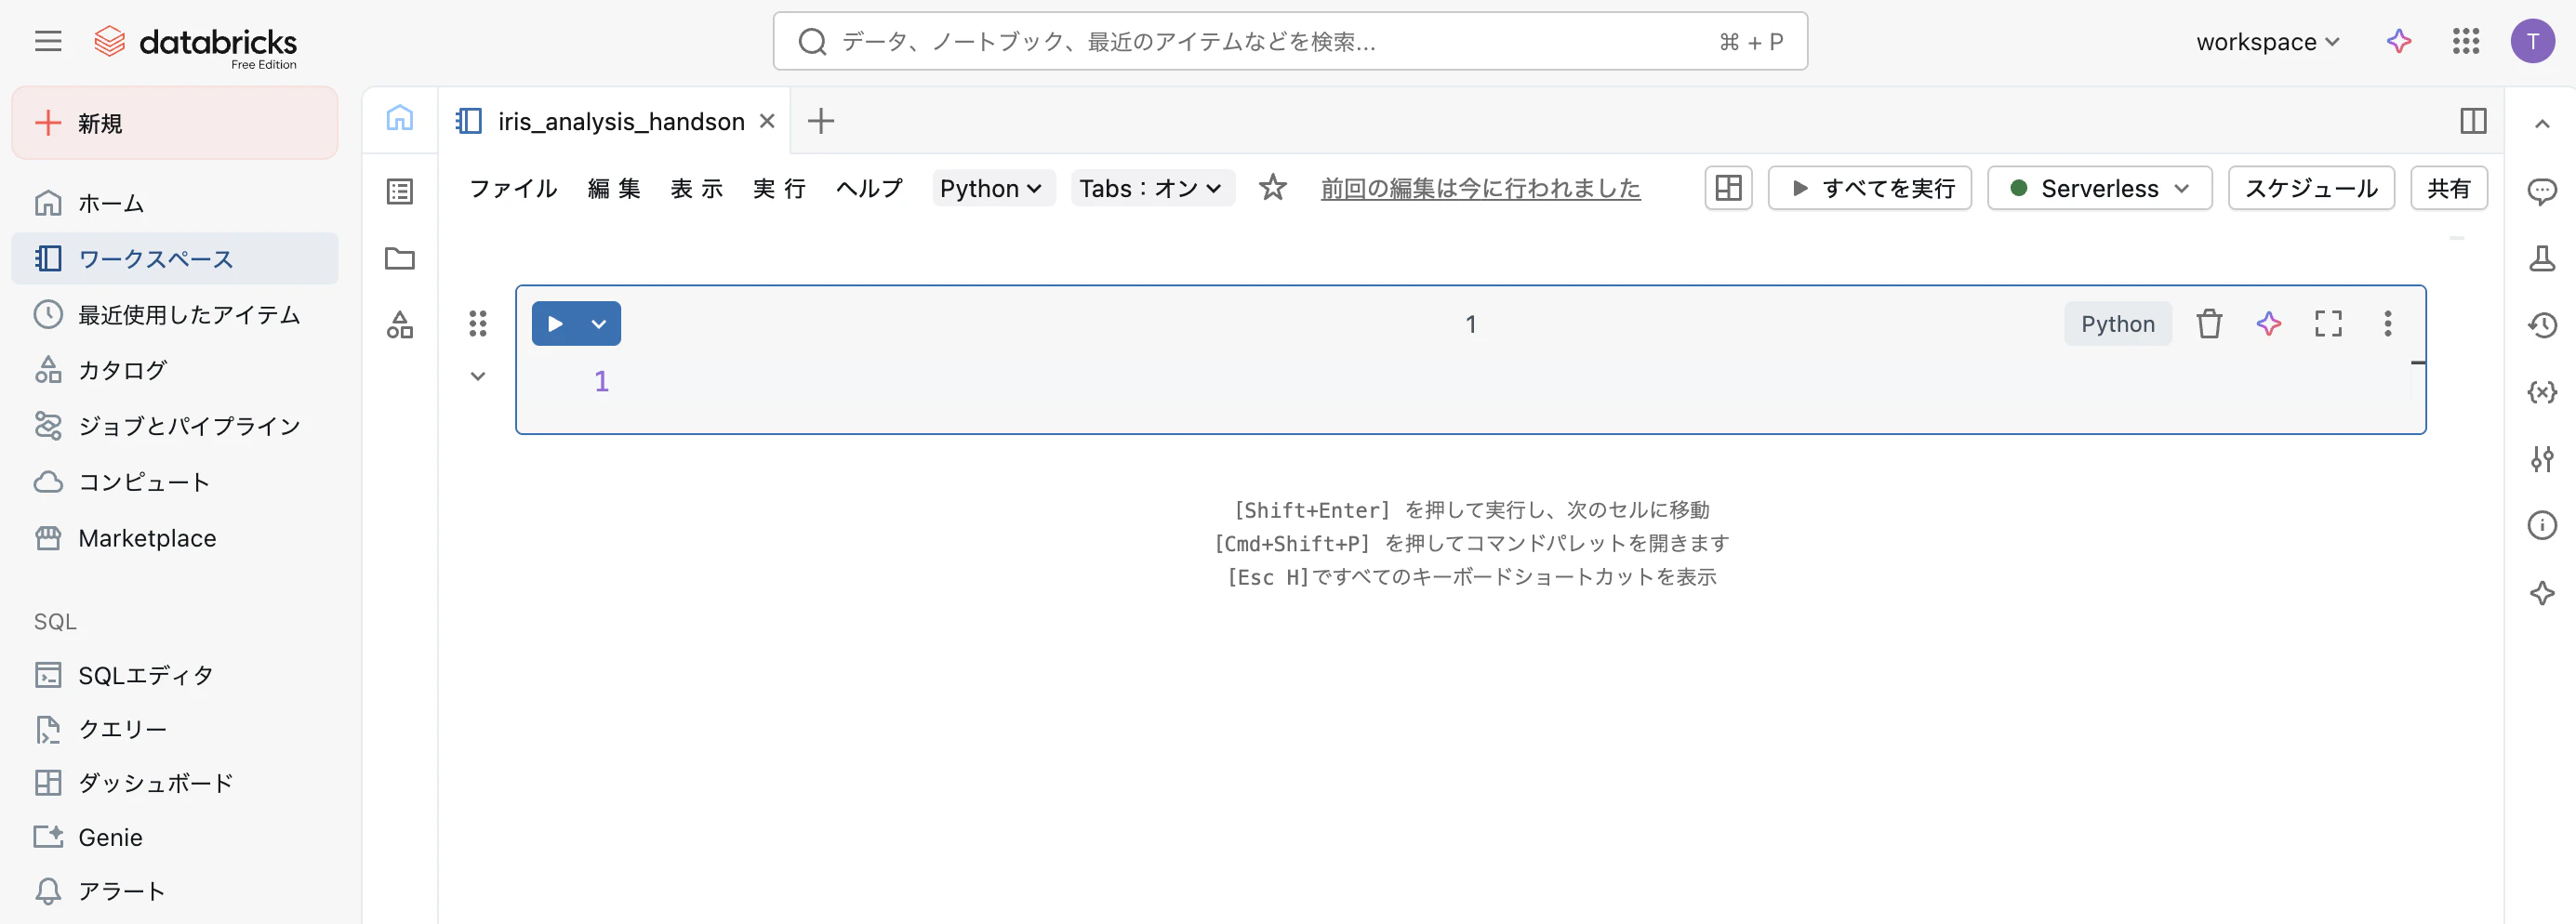Show the notebook table of contents
The height and width of the screenshot is (924, 2576).
tap(400, 191)
